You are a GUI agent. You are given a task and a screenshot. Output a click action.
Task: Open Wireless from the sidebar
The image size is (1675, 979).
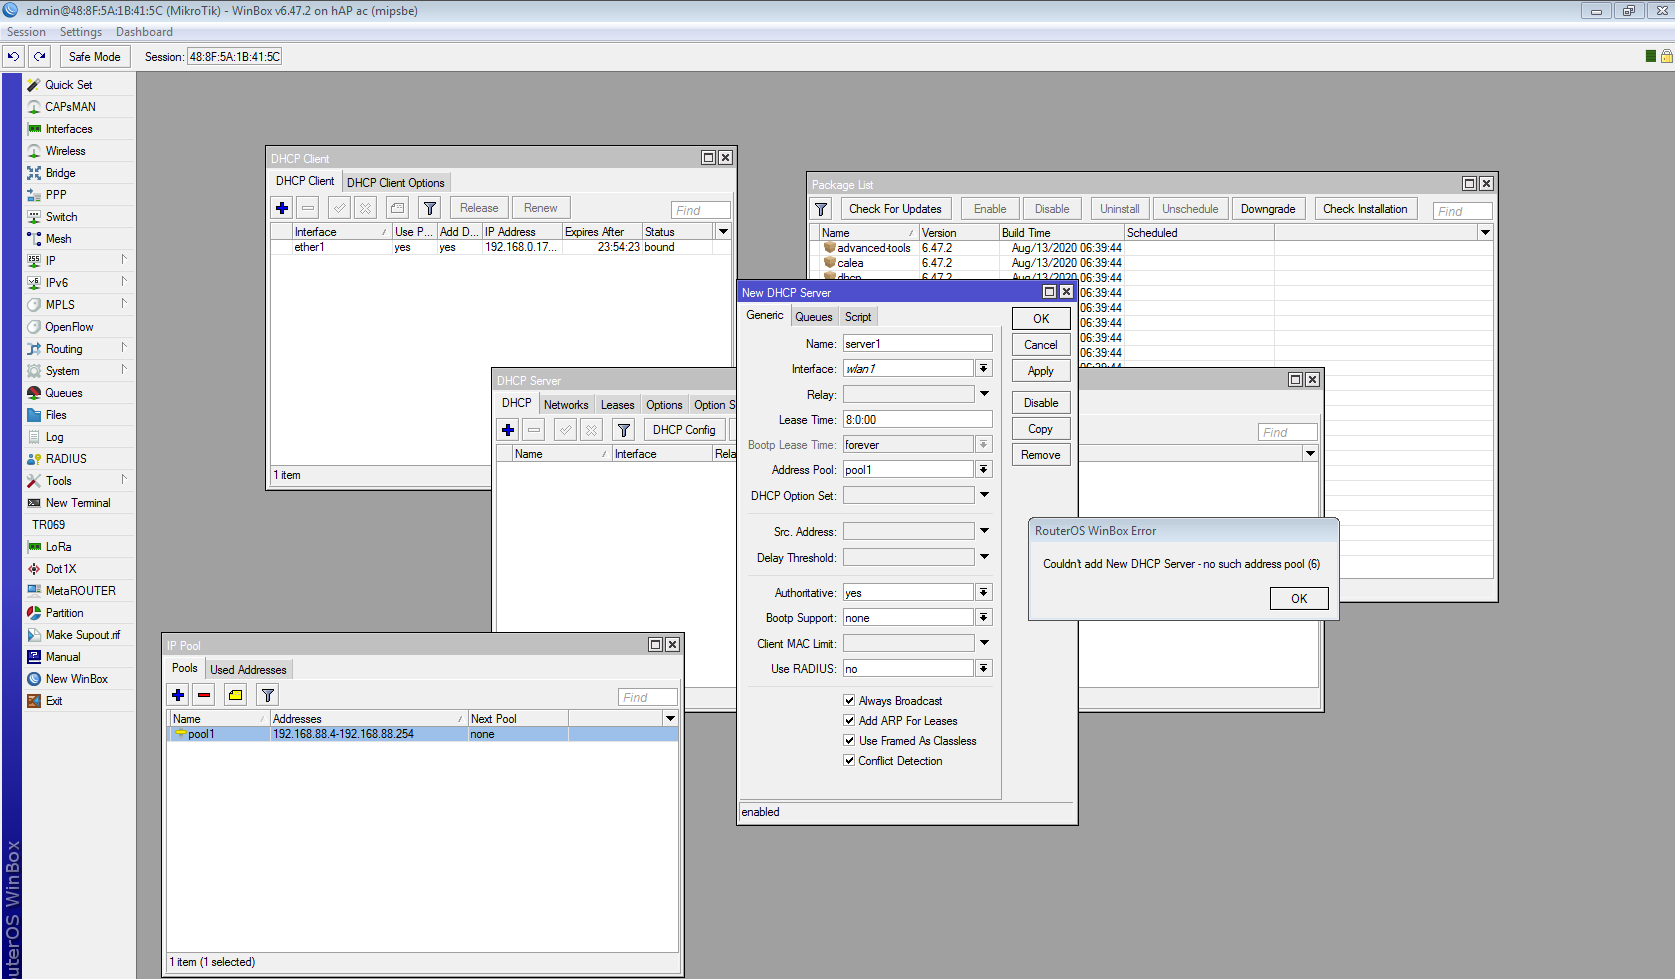click(x=65, y=151)
